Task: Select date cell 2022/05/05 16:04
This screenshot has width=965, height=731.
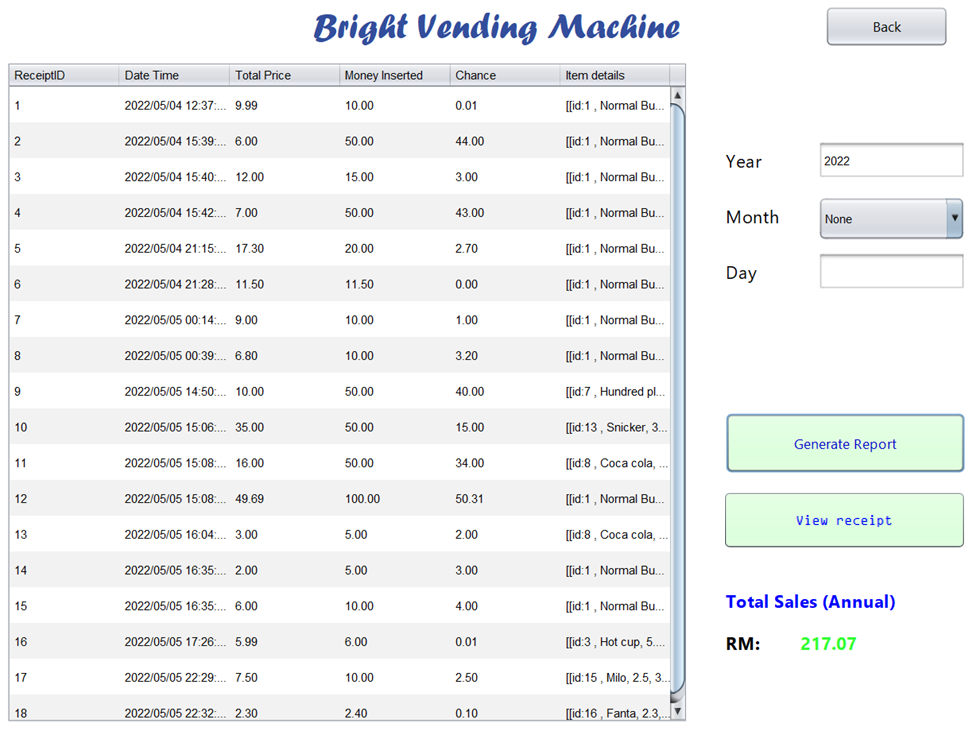Action: 174,534
